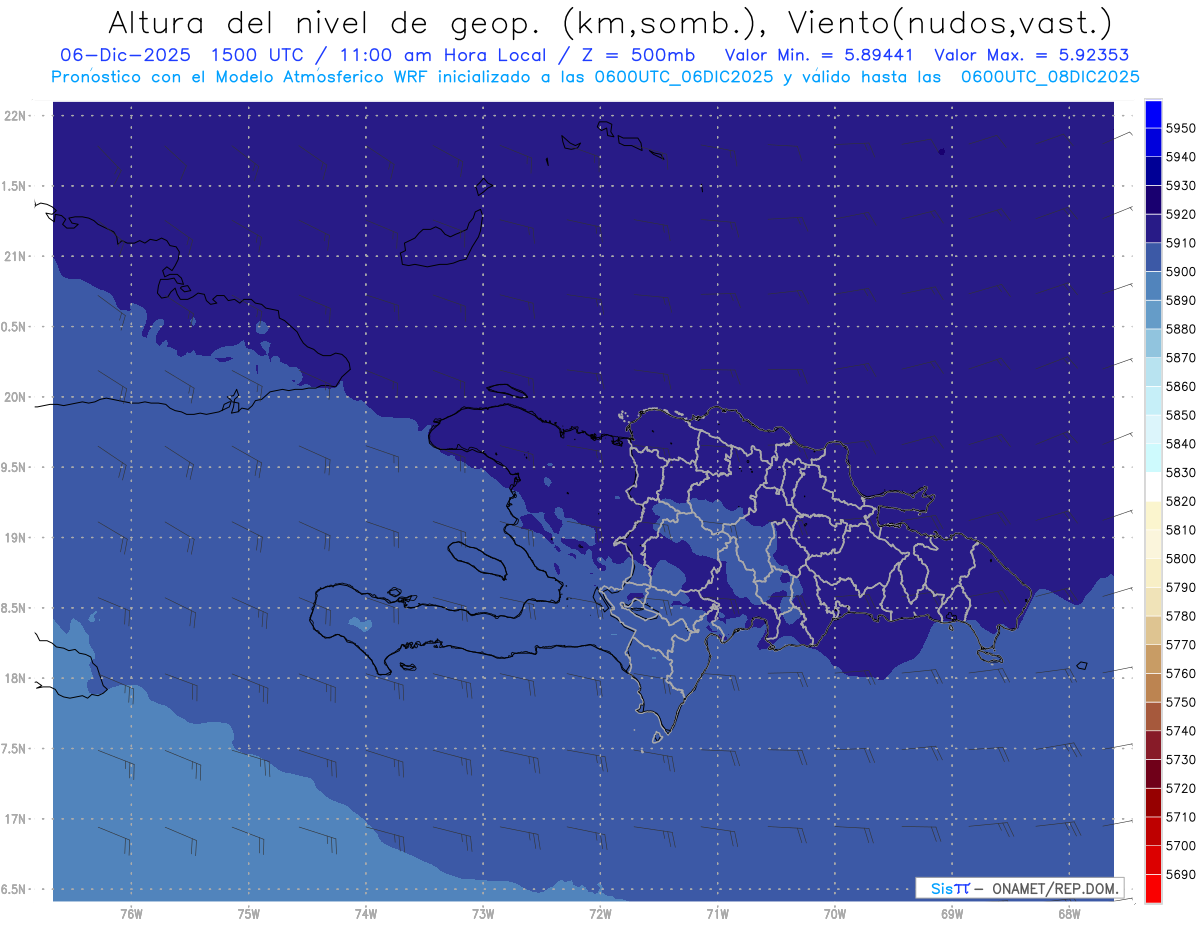The width and height of the screenshot is (1200, 927).
Task: Click the "5920" color scale label
Action: tap(1180, 215)
